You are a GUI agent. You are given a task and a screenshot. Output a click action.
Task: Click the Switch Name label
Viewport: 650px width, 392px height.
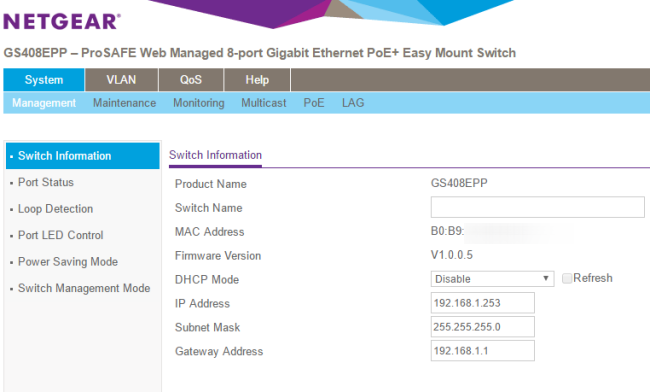coord(209,208)
